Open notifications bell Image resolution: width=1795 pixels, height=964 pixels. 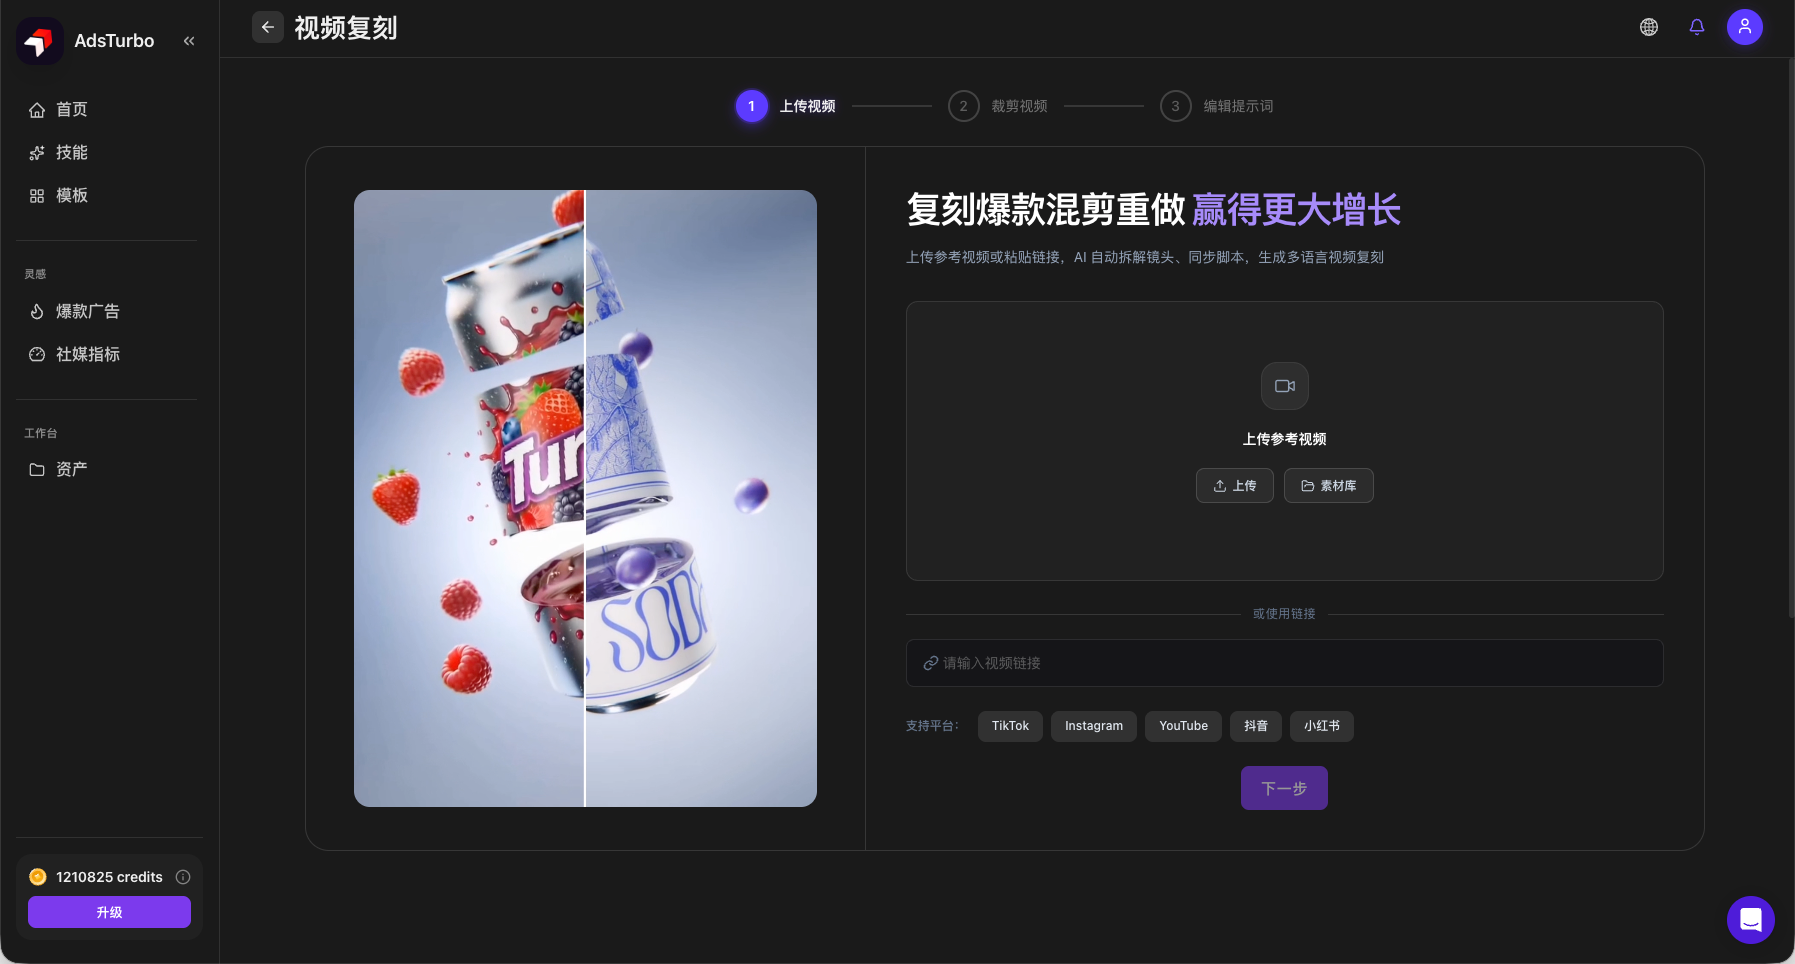point(1697,27)
